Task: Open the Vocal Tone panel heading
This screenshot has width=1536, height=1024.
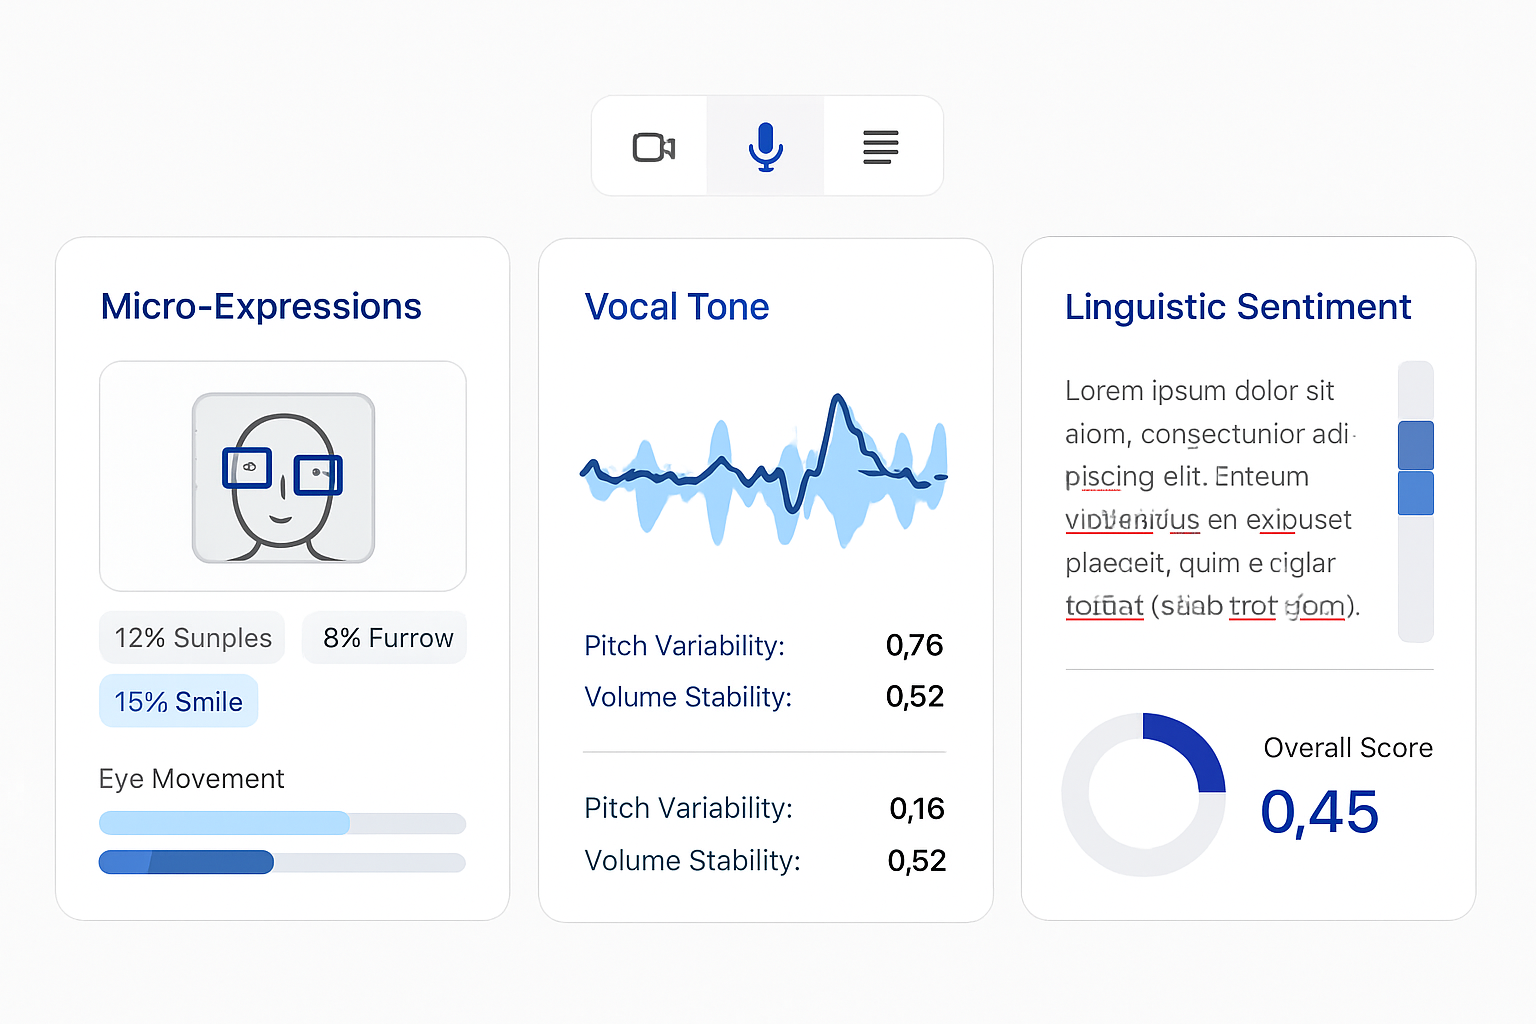Action: pos(677,307)
